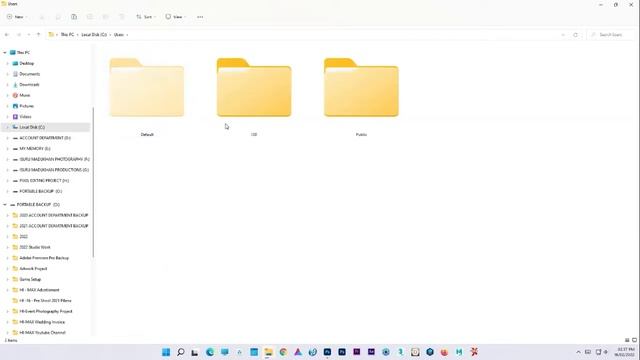The image size is (640, 360).
Task: Expand the Adobe Premiere Pro Backup folder arrow
Action: (x=7, y=258)
